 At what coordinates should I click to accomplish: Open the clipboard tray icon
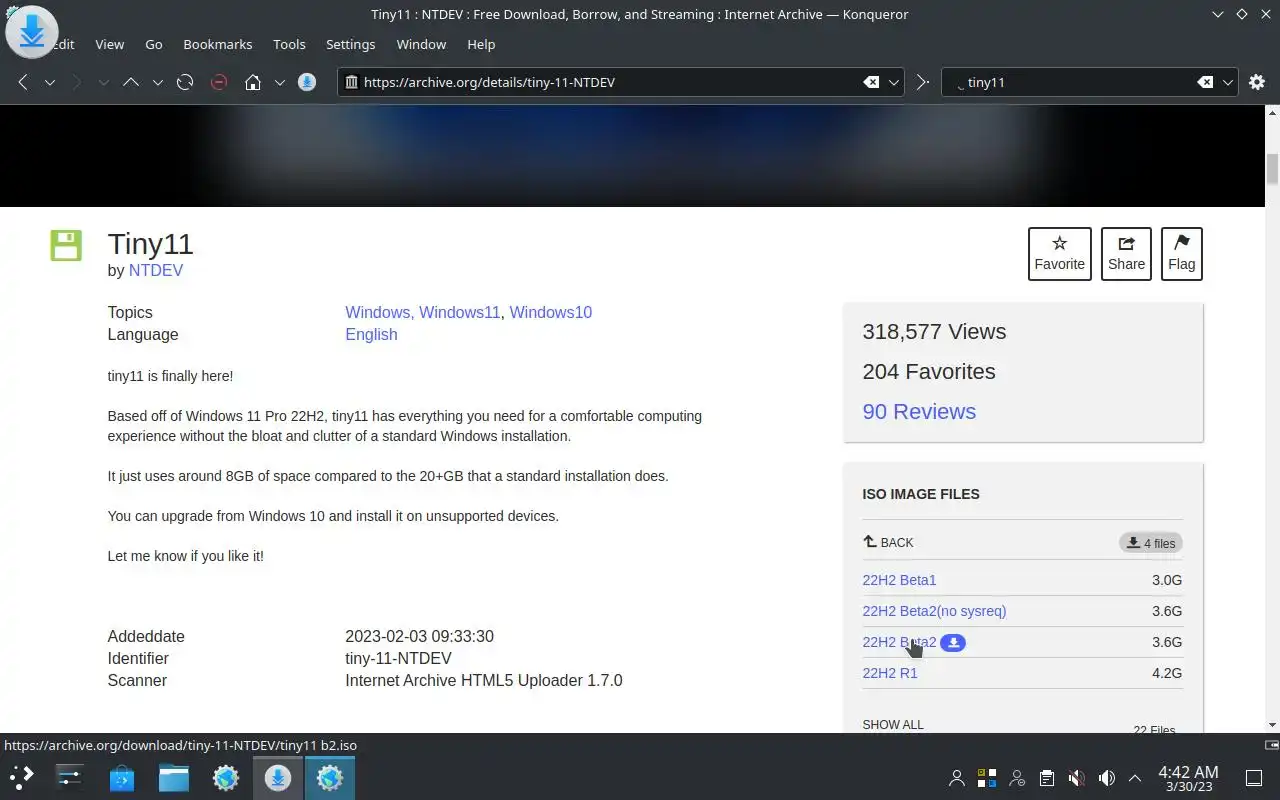point(1046,778)
